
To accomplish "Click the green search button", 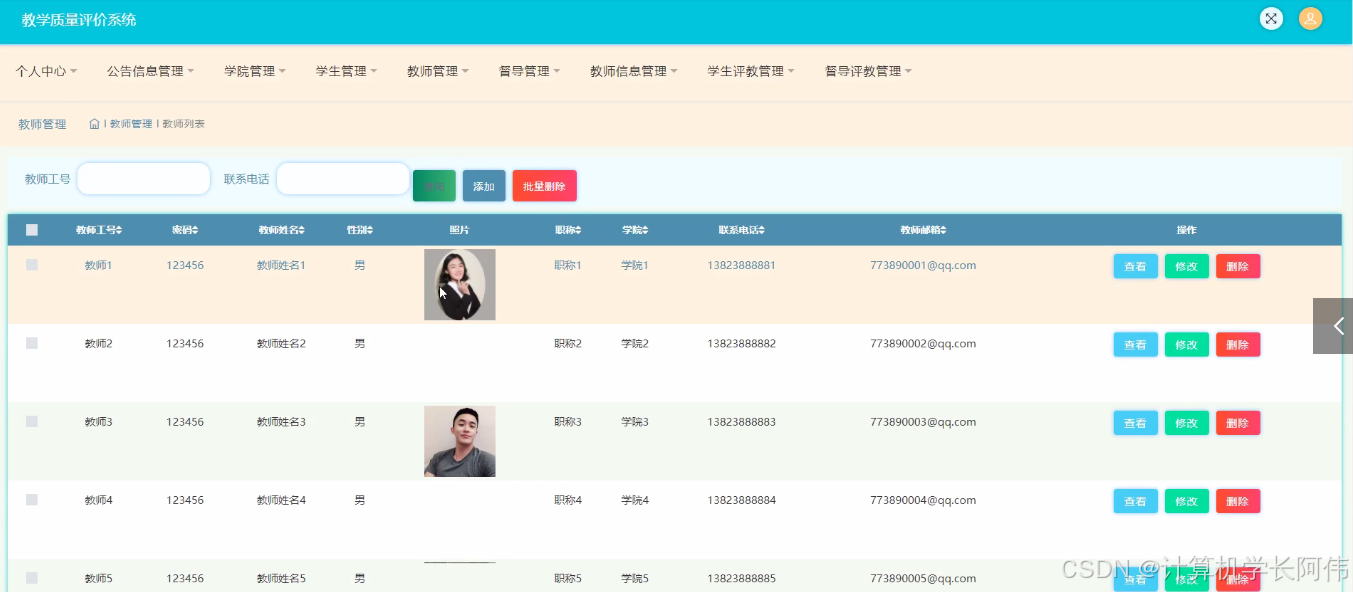I will [x=434, y=186].
